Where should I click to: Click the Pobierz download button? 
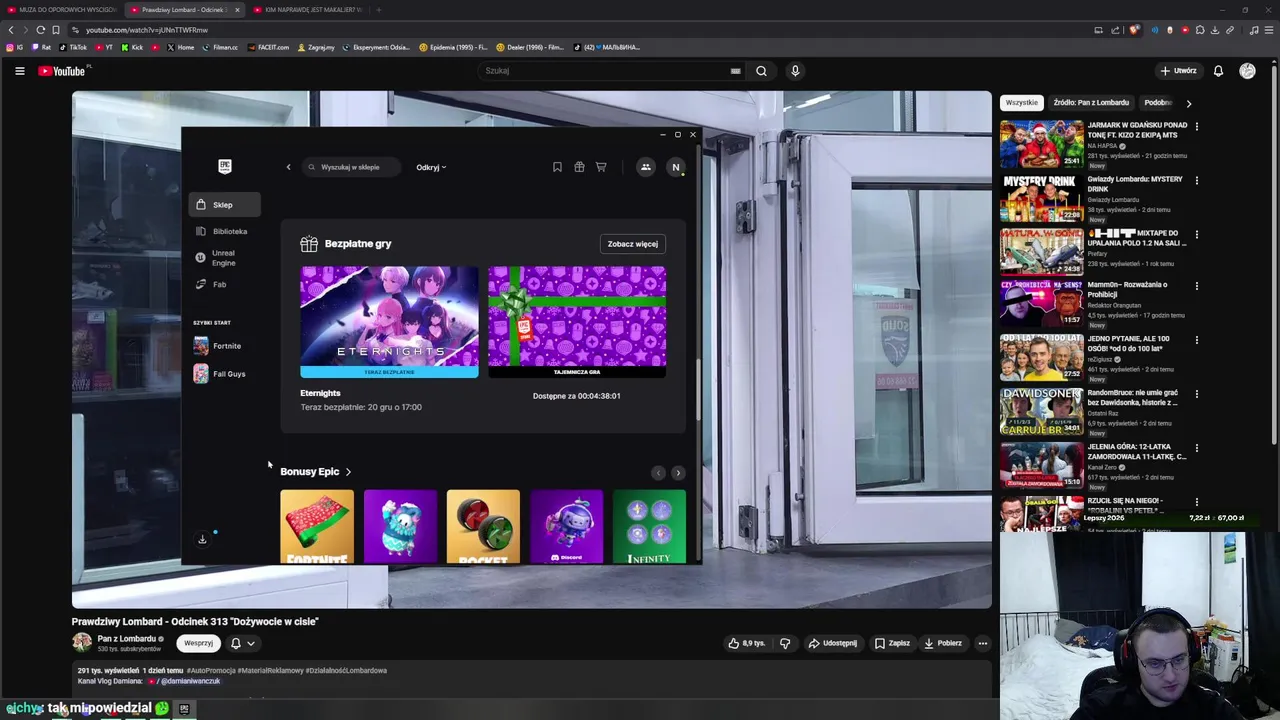(943, 643)
